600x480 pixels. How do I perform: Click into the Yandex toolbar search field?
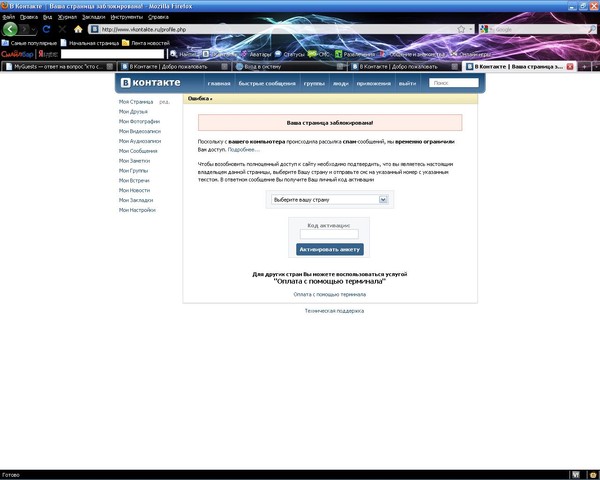112,54
